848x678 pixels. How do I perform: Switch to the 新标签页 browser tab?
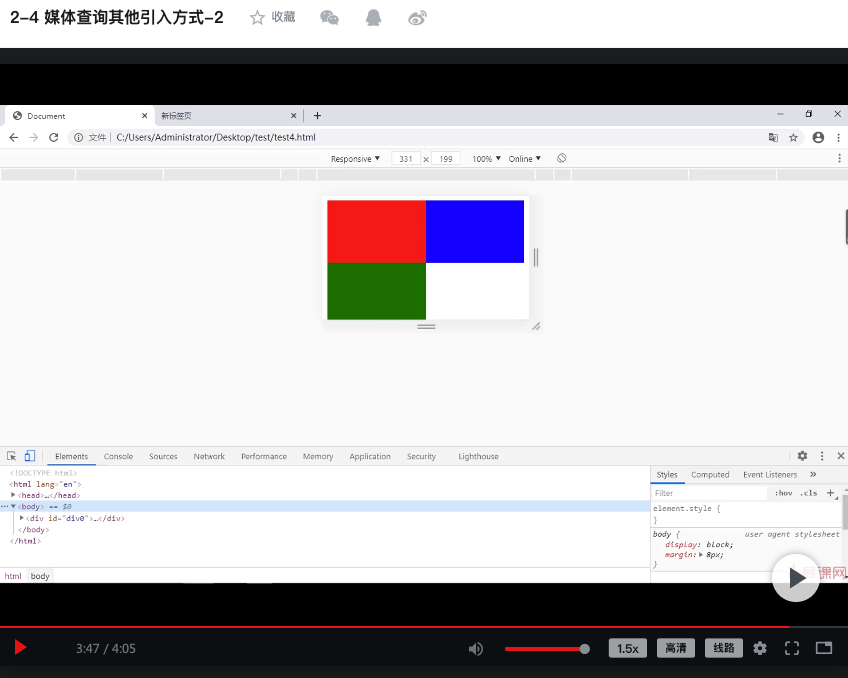click(x=229, y=116)
